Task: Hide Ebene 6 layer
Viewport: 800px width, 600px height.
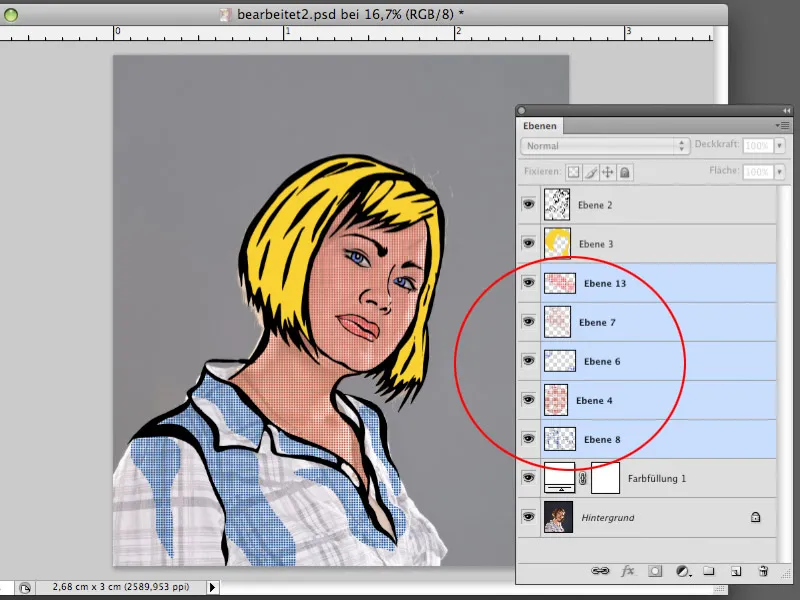Action: pos(529,361)
